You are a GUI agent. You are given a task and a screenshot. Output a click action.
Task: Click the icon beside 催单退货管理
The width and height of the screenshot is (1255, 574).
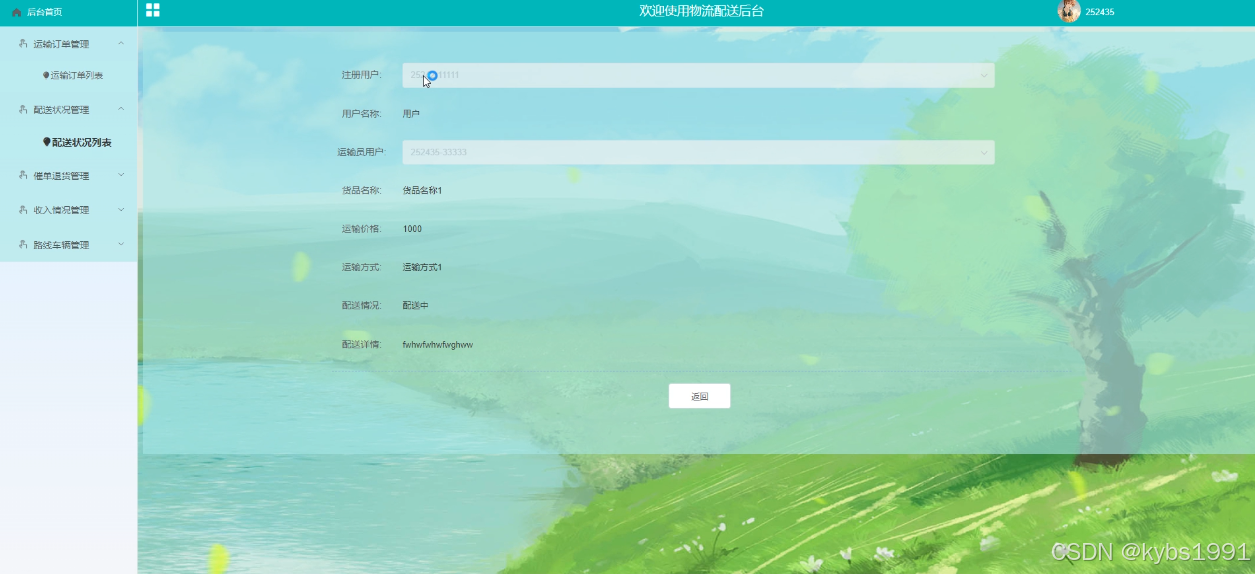tap(23, 175)
